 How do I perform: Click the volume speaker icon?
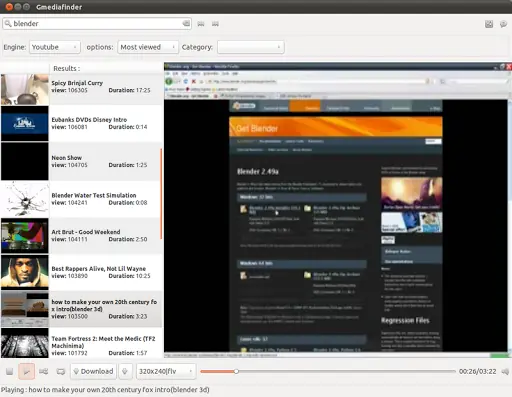tap(506, 371)
